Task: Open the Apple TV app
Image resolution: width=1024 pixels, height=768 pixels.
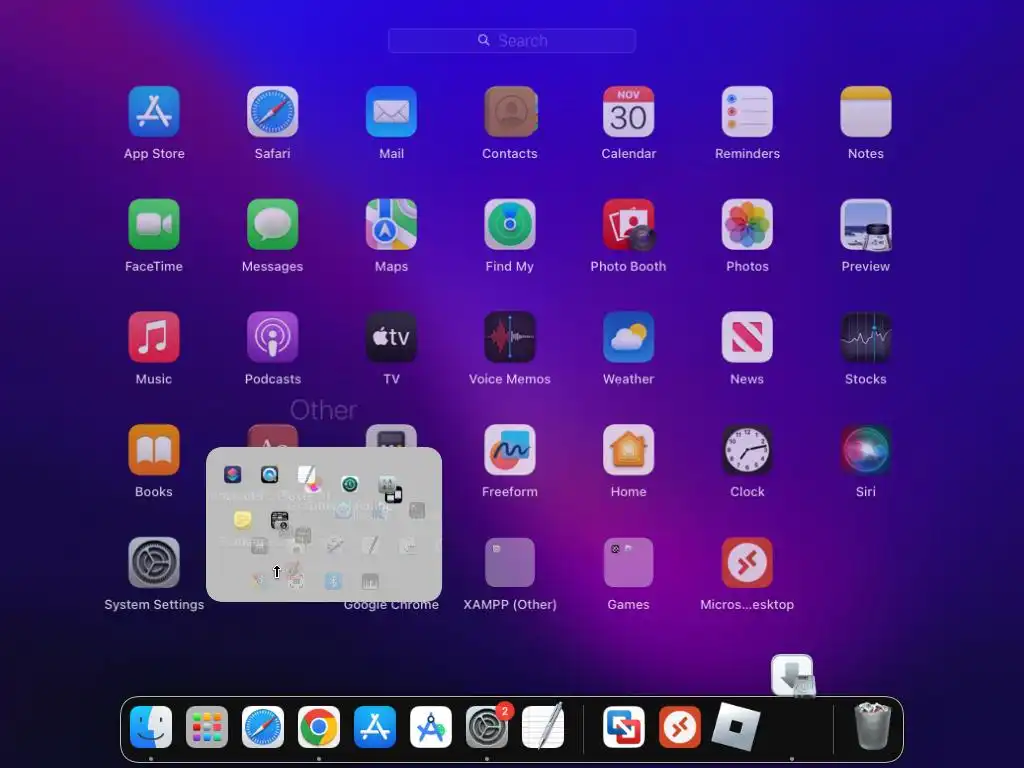Action: click(x=391, y=337)
